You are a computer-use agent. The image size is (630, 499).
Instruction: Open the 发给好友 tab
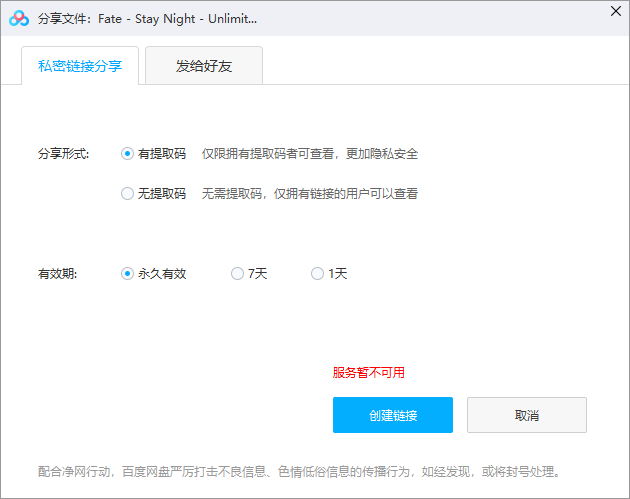point(204,66)
